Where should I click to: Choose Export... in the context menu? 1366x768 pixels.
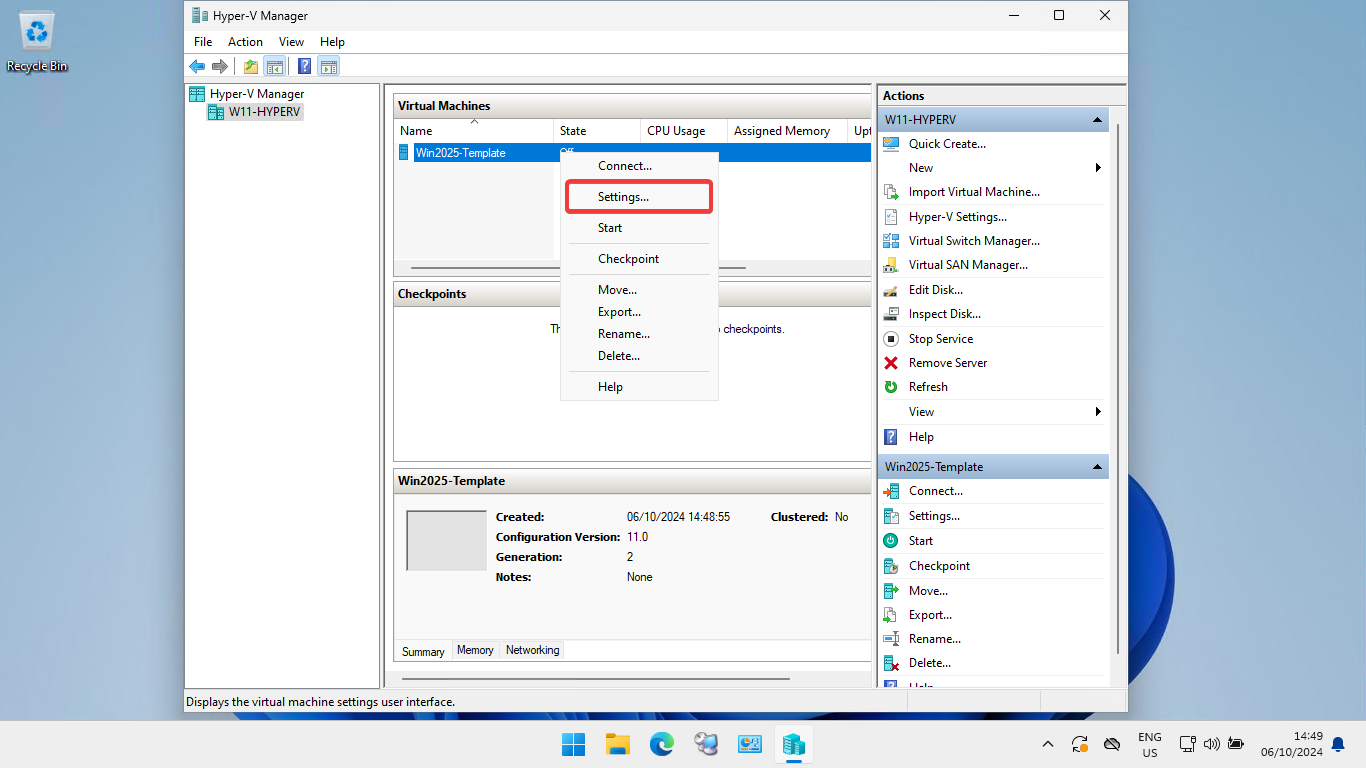(x=639, y=312)
